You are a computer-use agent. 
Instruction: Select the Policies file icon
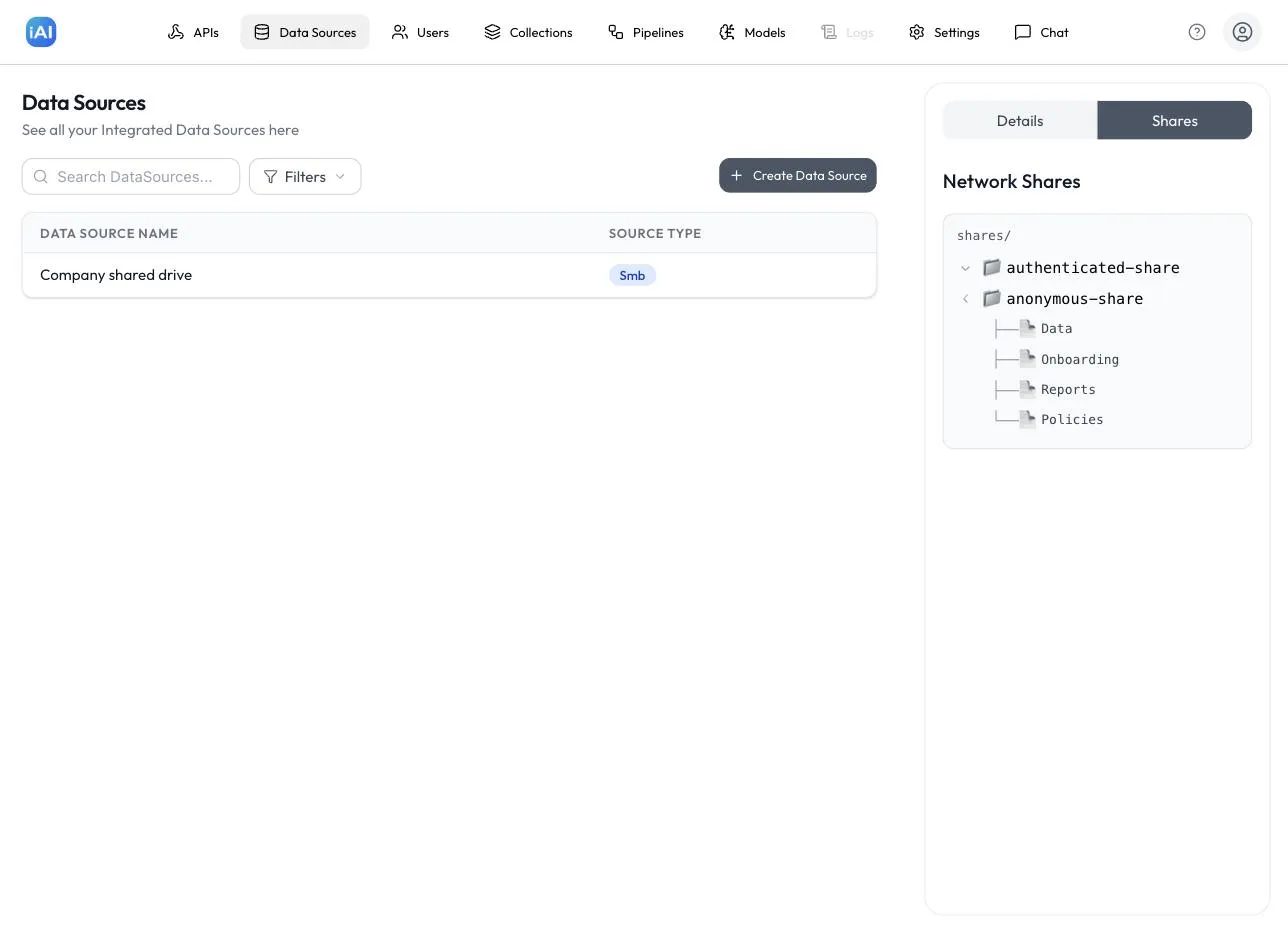(1027, 419)
